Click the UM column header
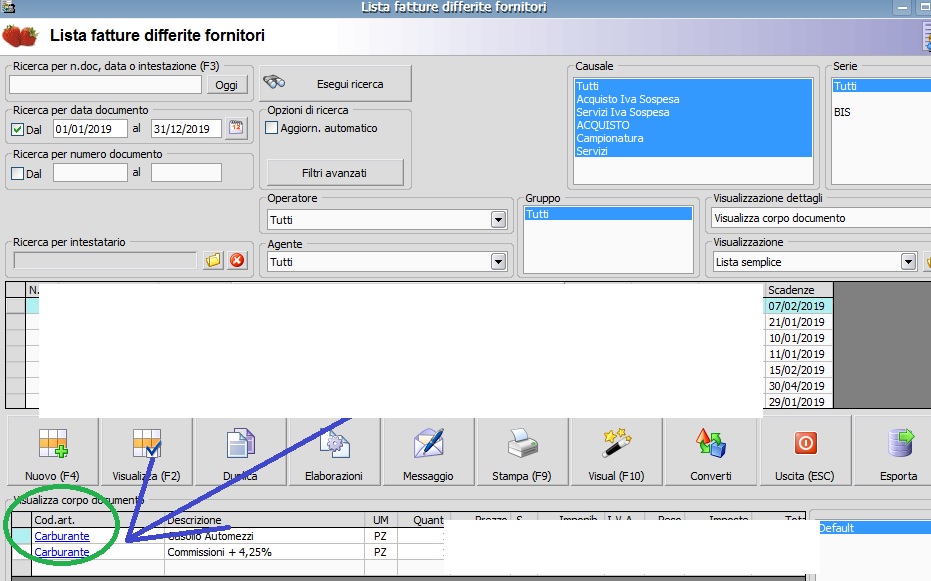The width and height of the screenshot is (931, 581). click(x=381, y=520)
